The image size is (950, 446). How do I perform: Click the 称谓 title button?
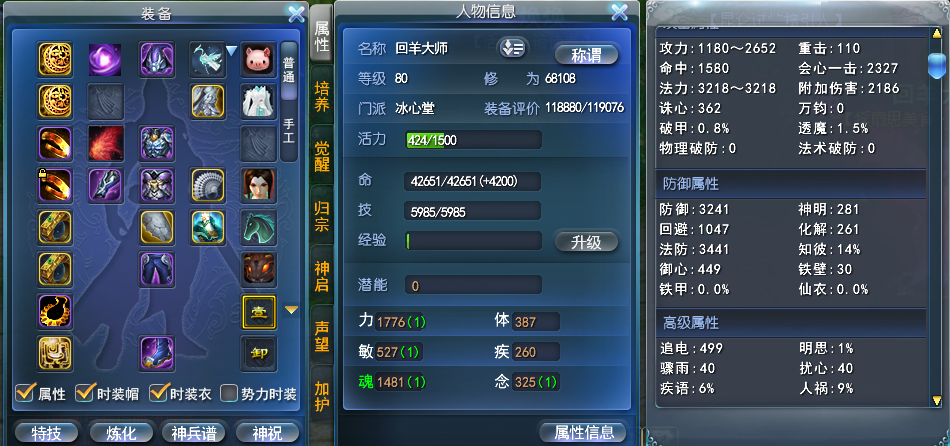coord(586,55)
